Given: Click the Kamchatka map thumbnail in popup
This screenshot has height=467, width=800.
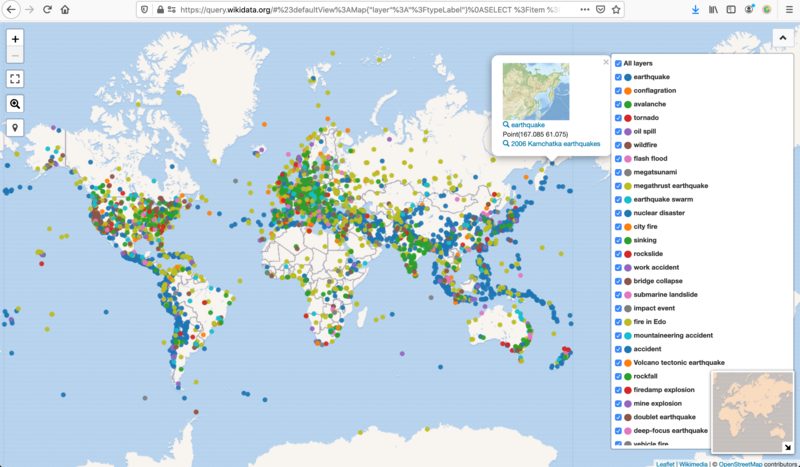Looking at the screenshot, I should [x=536, y=91].
